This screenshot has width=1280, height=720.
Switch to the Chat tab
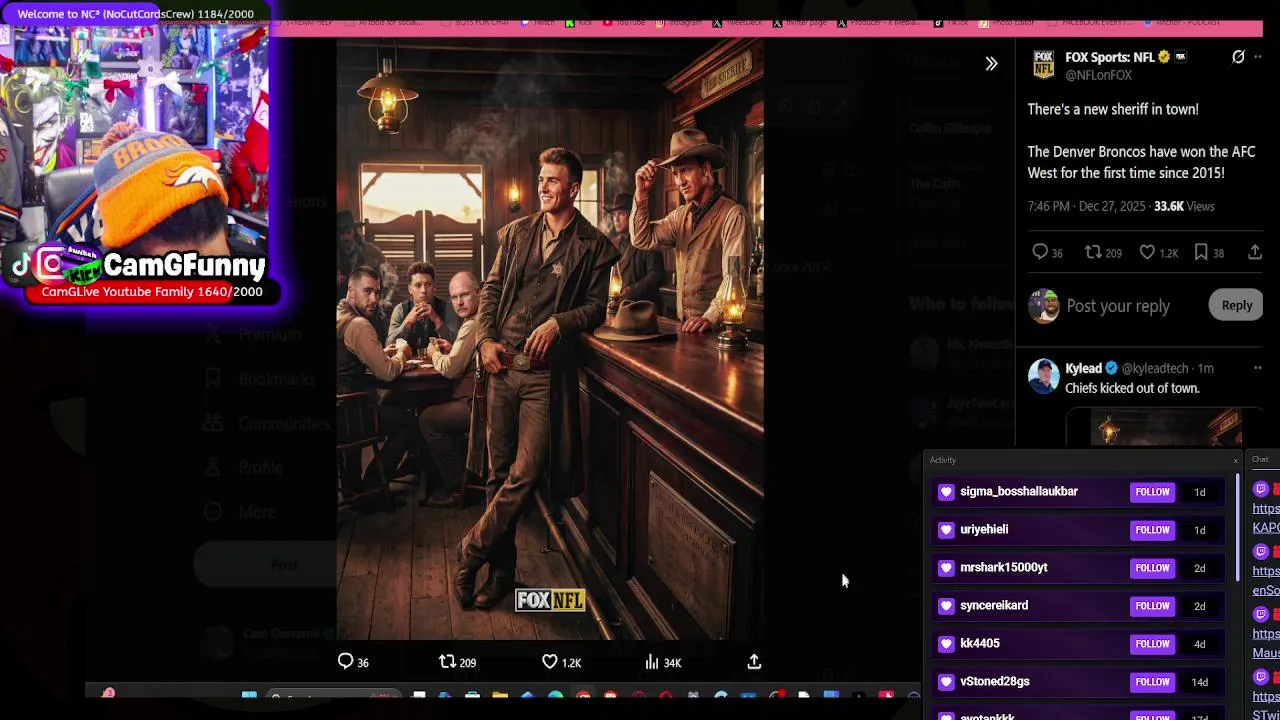[1260, 459]
